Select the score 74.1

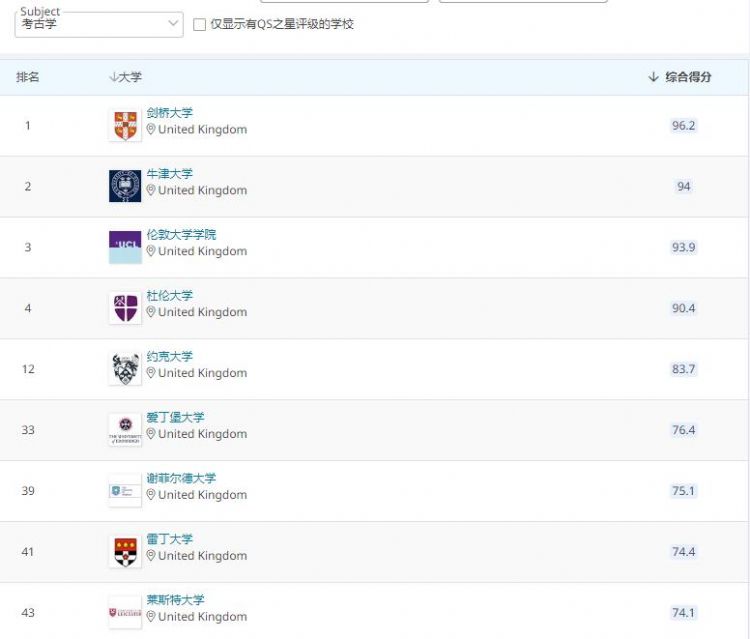click(x=684, y=612)
